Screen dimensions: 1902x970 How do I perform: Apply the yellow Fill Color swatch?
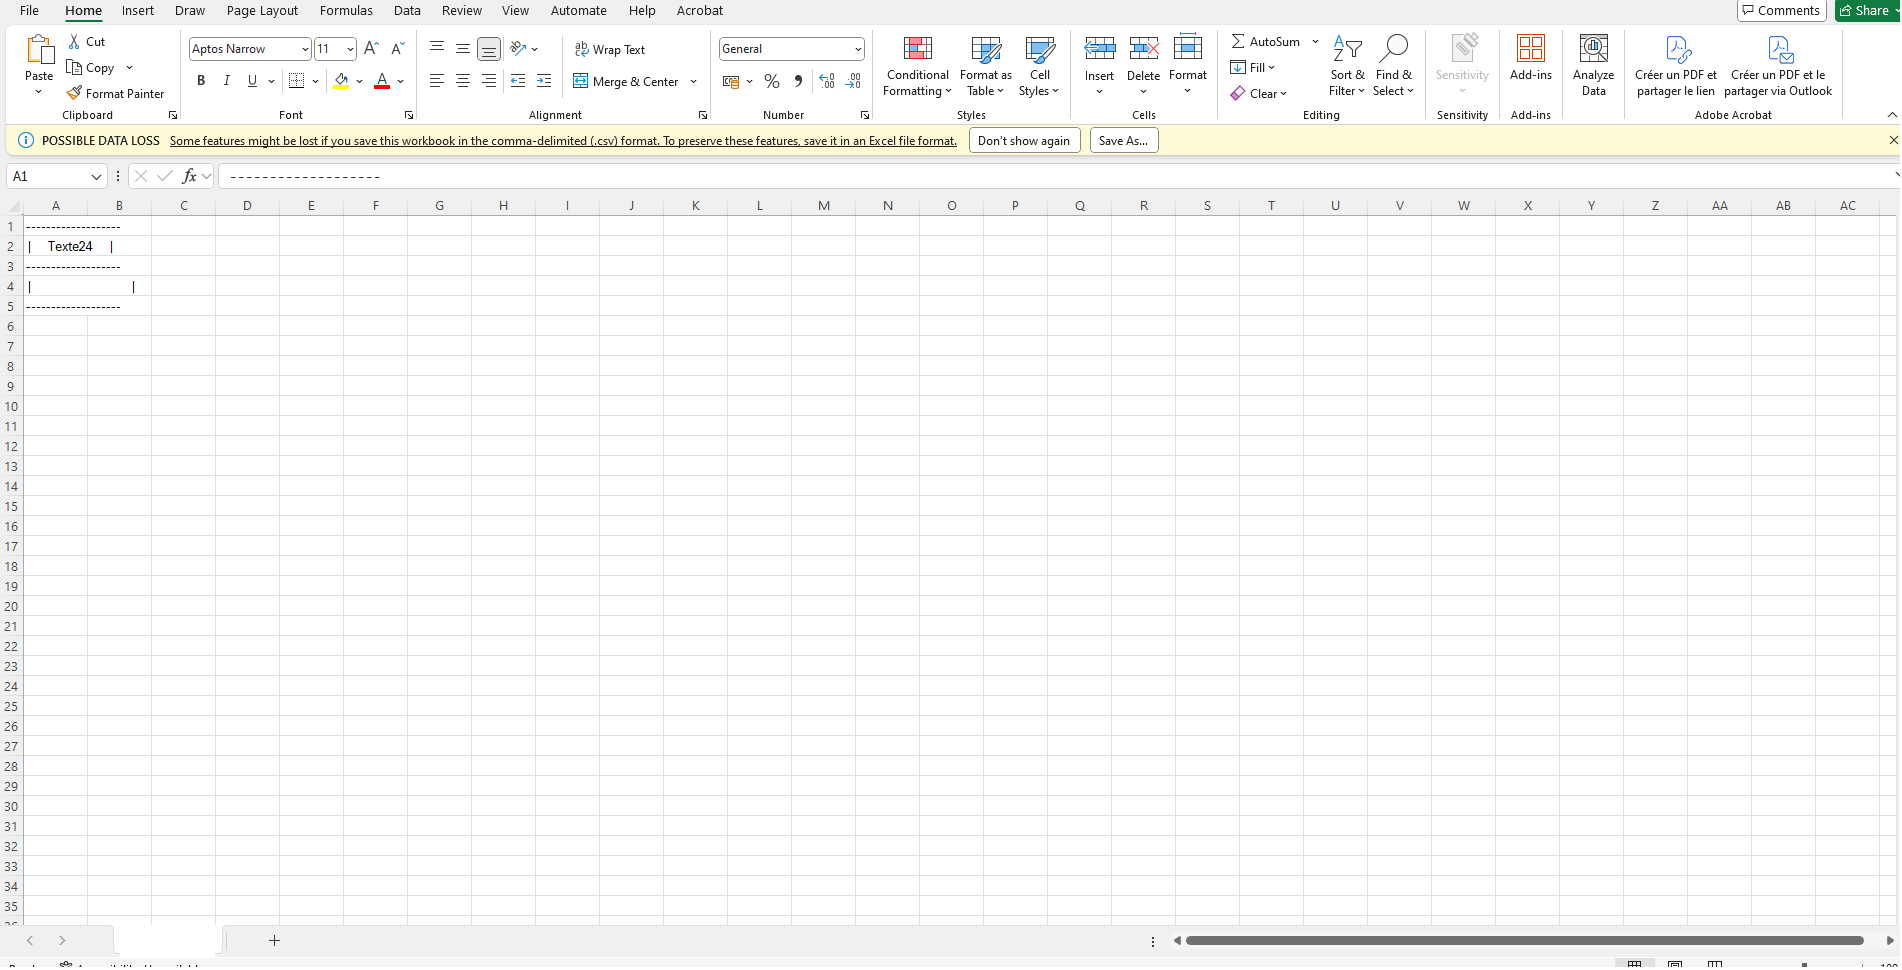341,81
